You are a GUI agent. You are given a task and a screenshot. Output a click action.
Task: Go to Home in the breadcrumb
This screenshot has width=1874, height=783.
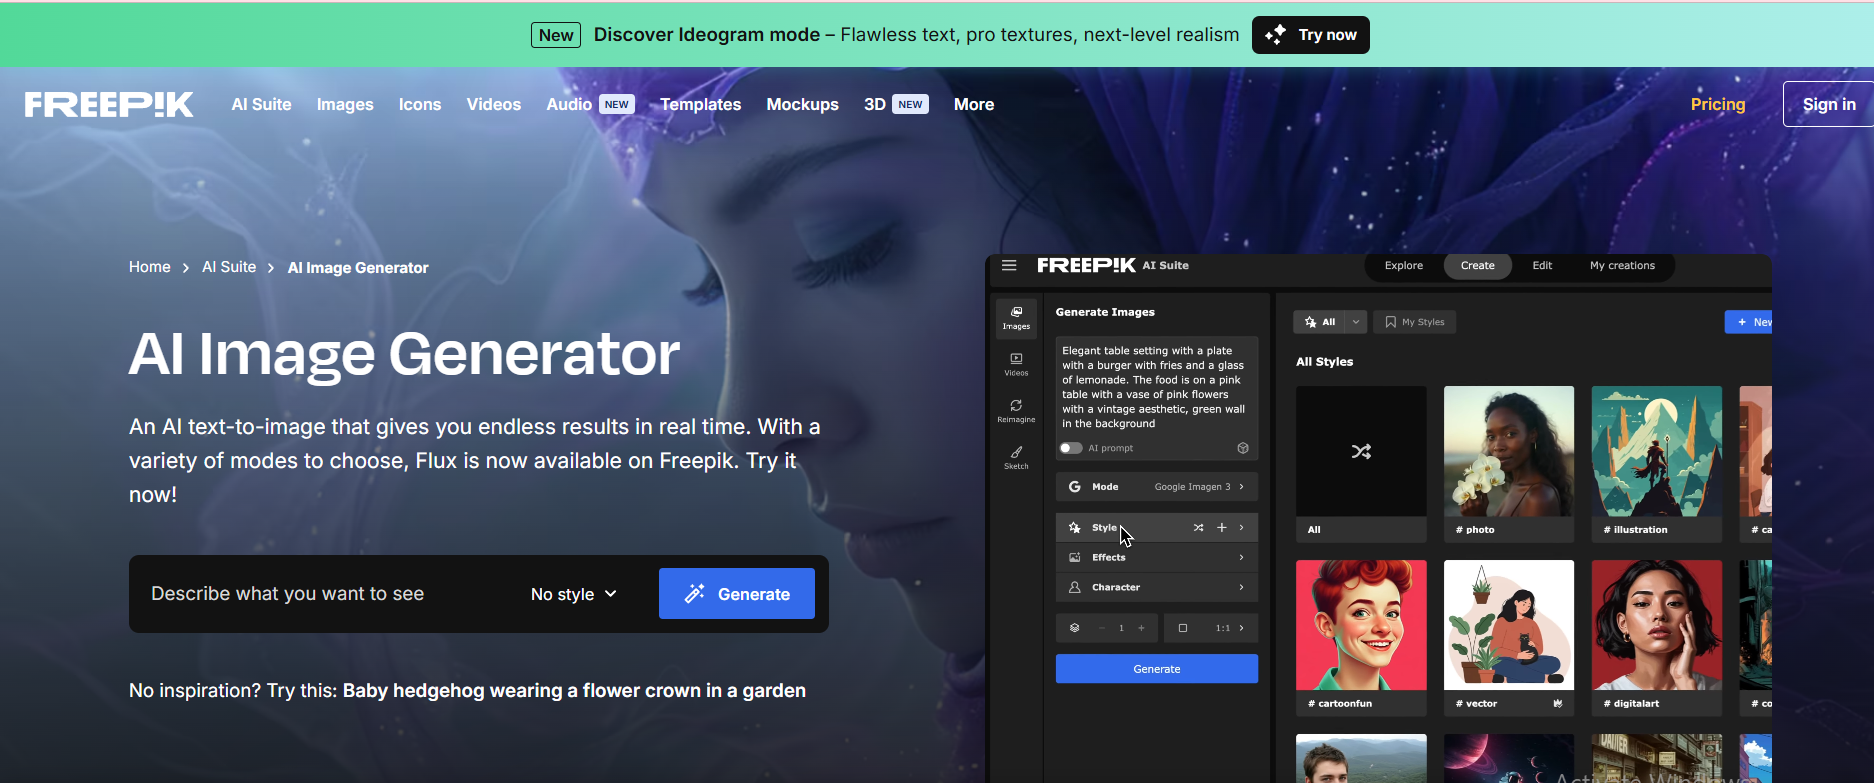tap(150, 267)
